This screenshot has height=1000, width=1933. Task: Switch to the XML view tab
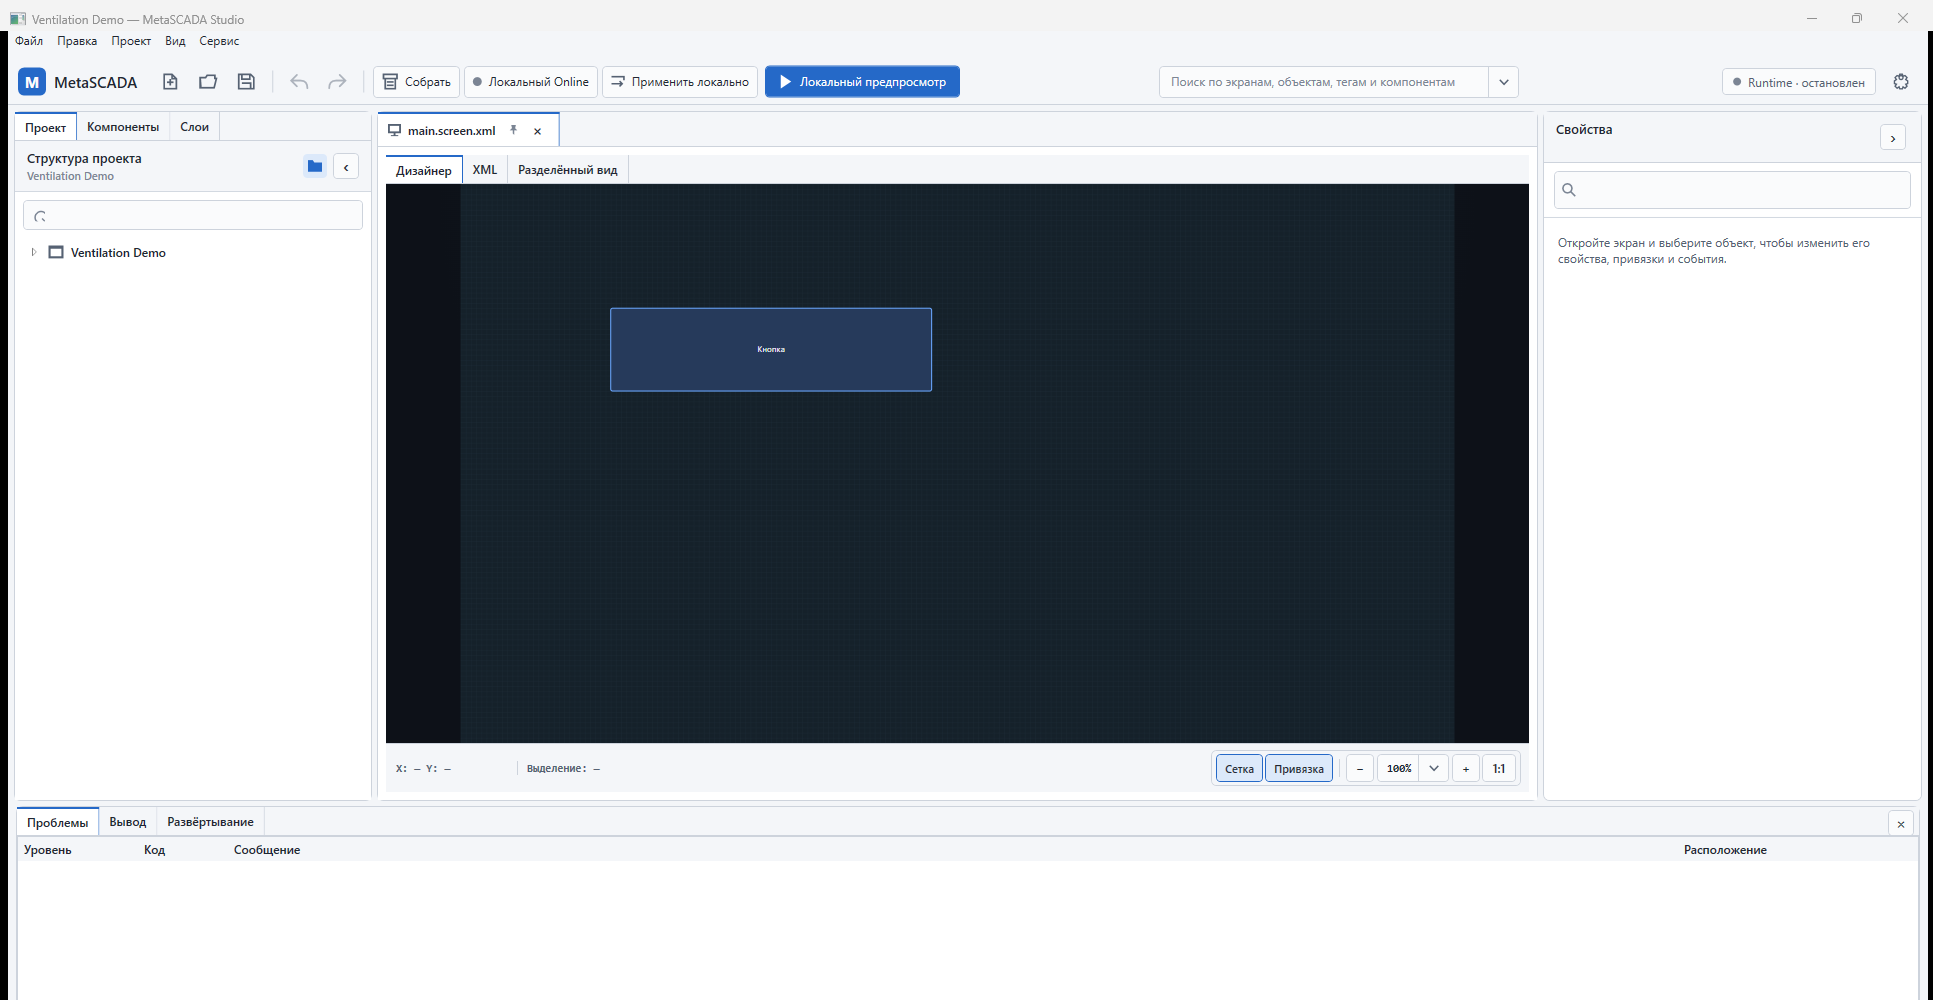coord(485,170)
